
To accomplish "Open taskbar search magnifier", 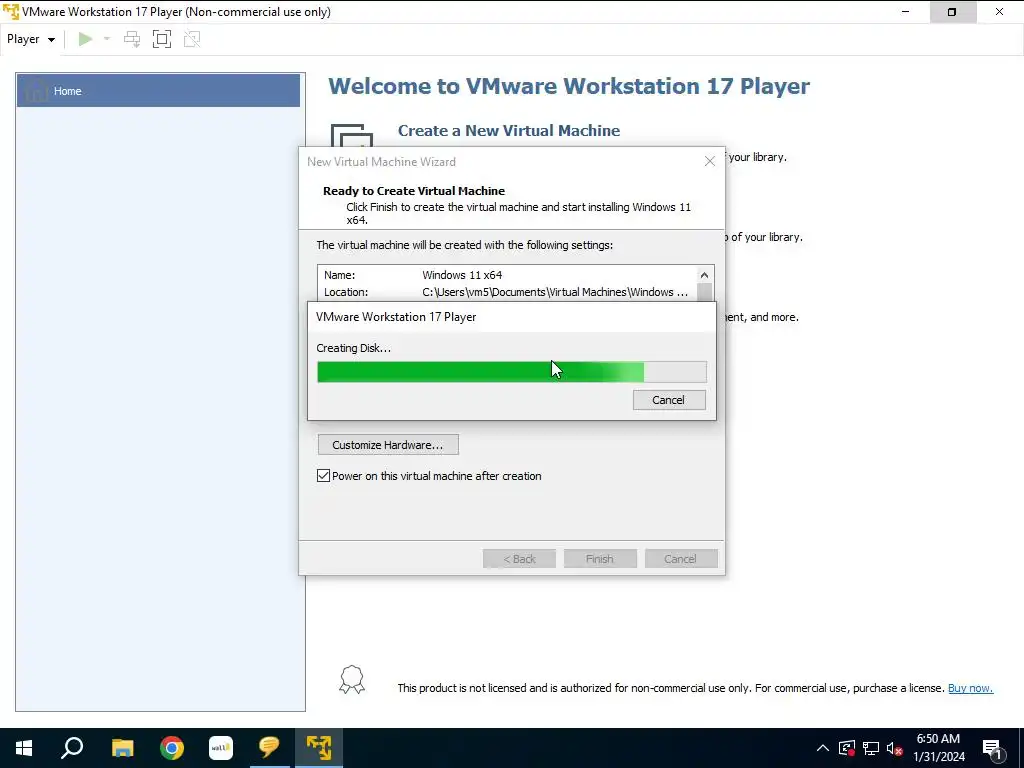I will 72,748.
